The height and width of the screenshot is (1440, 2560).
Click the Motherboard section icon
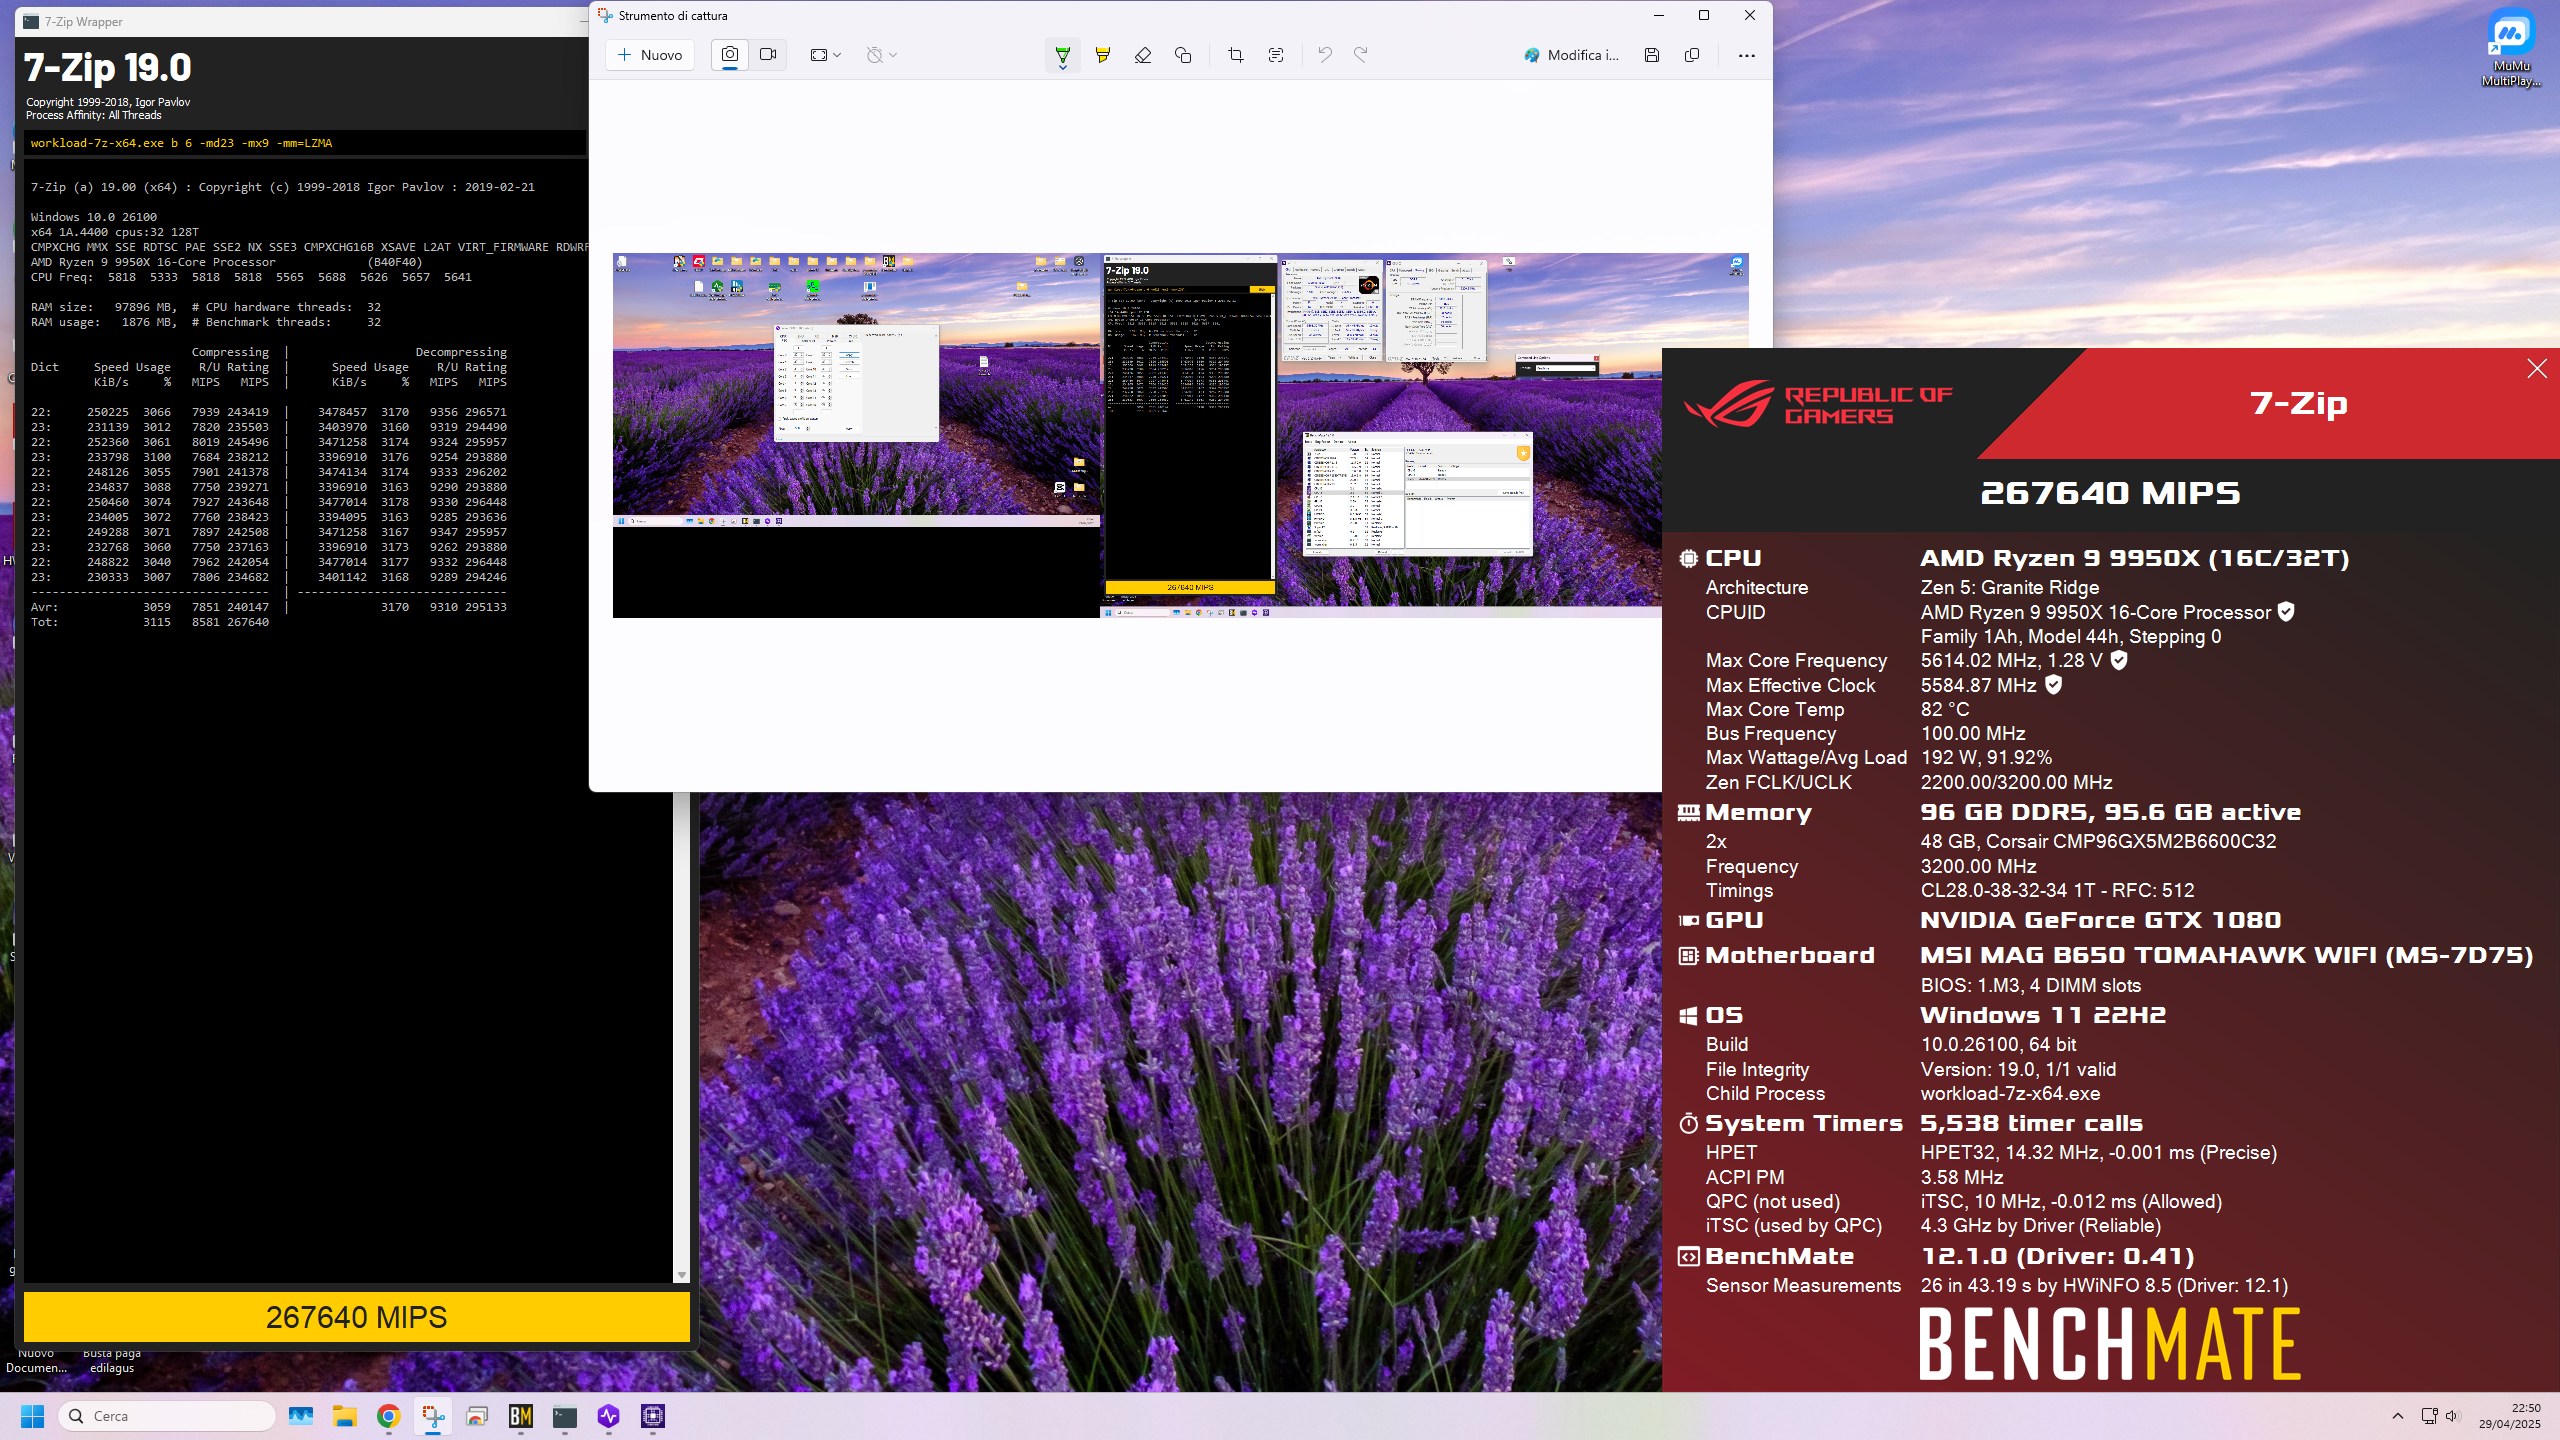[x=1688, y=956]
